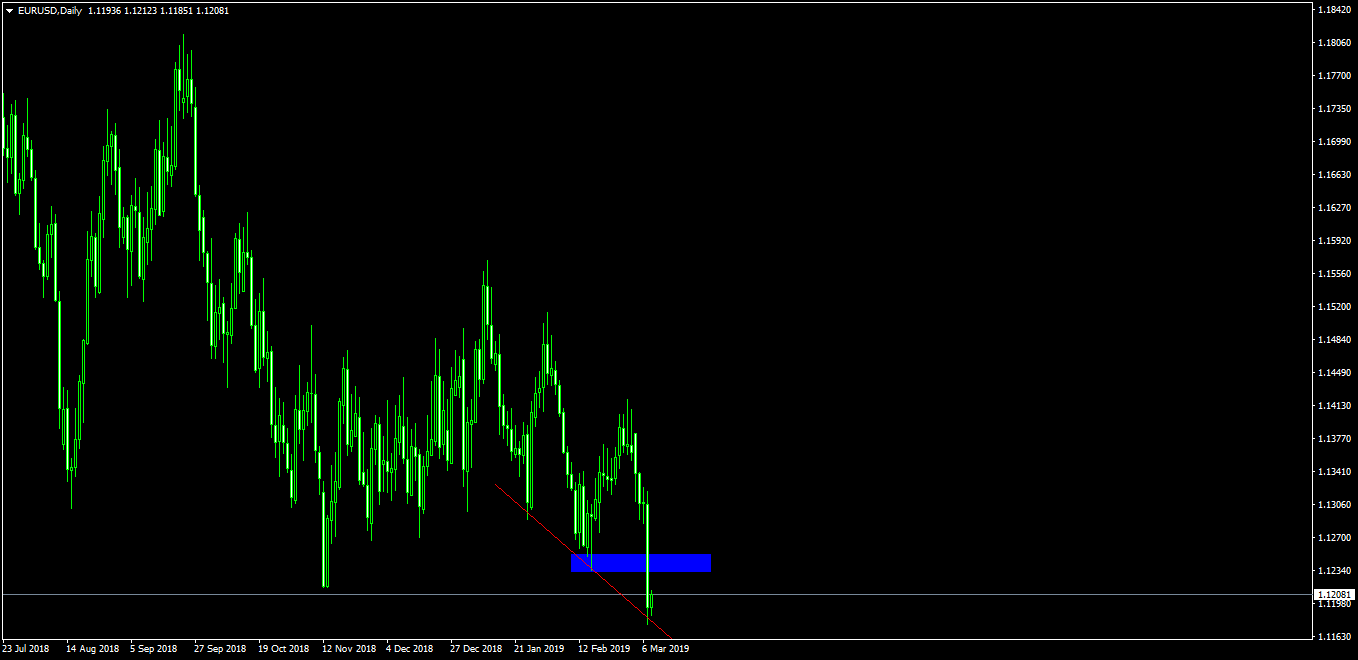Click the current price tag 1.12081 on axis
Image resolution: width=1358 pixels, height=660 pixels.
pyautogui.click(x=1334, y=594)
